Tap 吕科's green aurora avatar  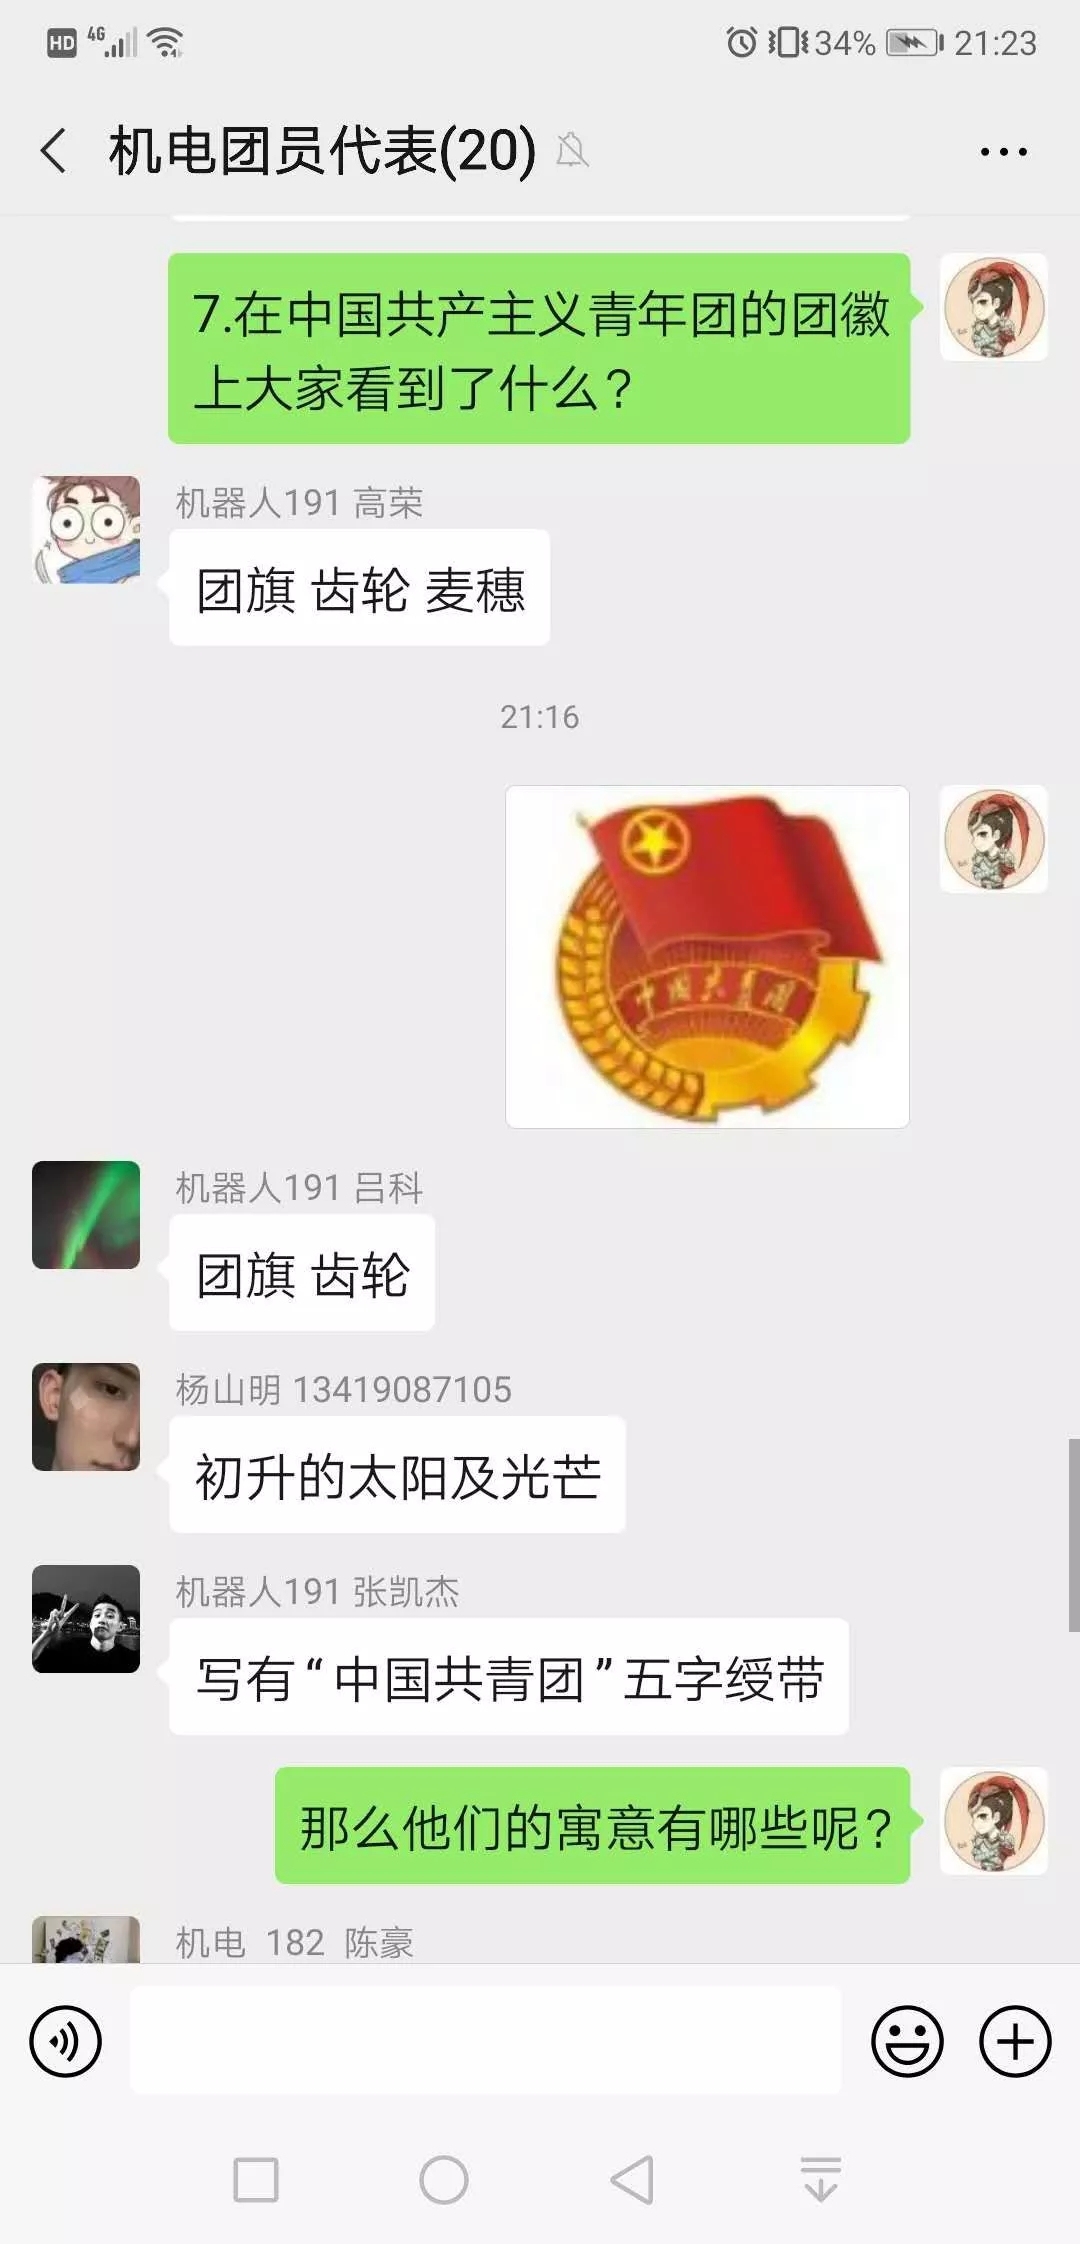coord(86,1215)
